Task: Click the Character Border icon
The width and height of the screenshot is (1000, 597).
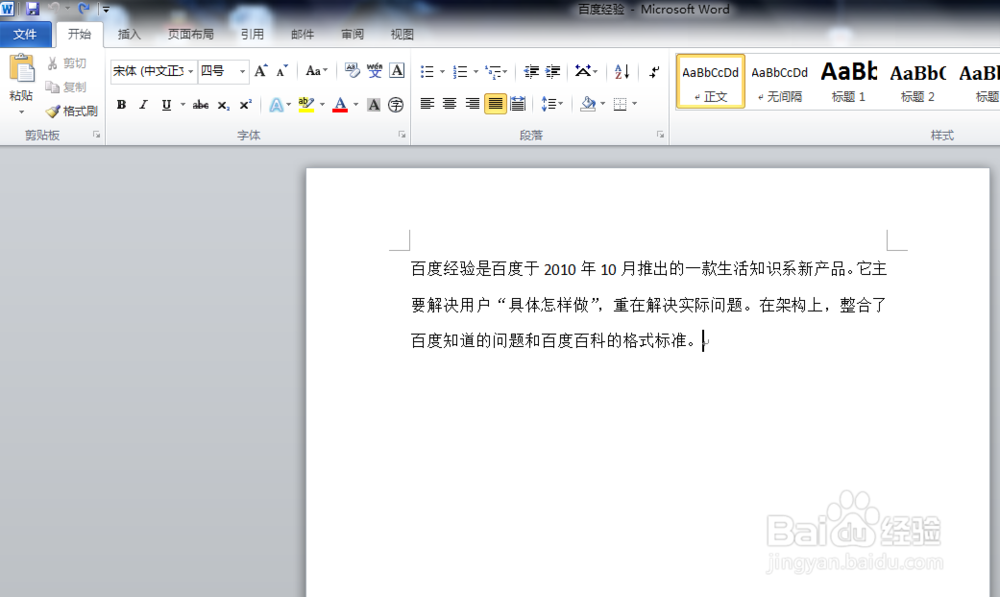Action: pyautogui.click(x=397, y=71)
